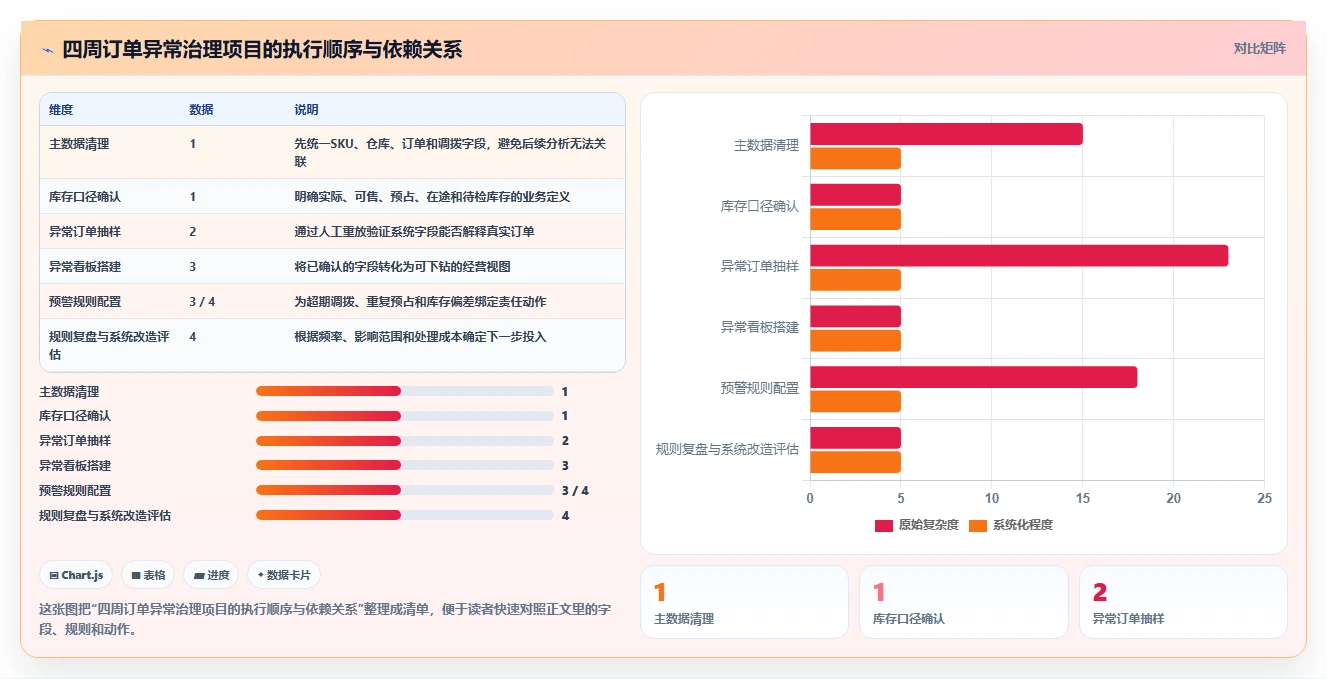
Task: Click the 规则复盘与系统改造评估 progress bar
Action: click(404, 515)
